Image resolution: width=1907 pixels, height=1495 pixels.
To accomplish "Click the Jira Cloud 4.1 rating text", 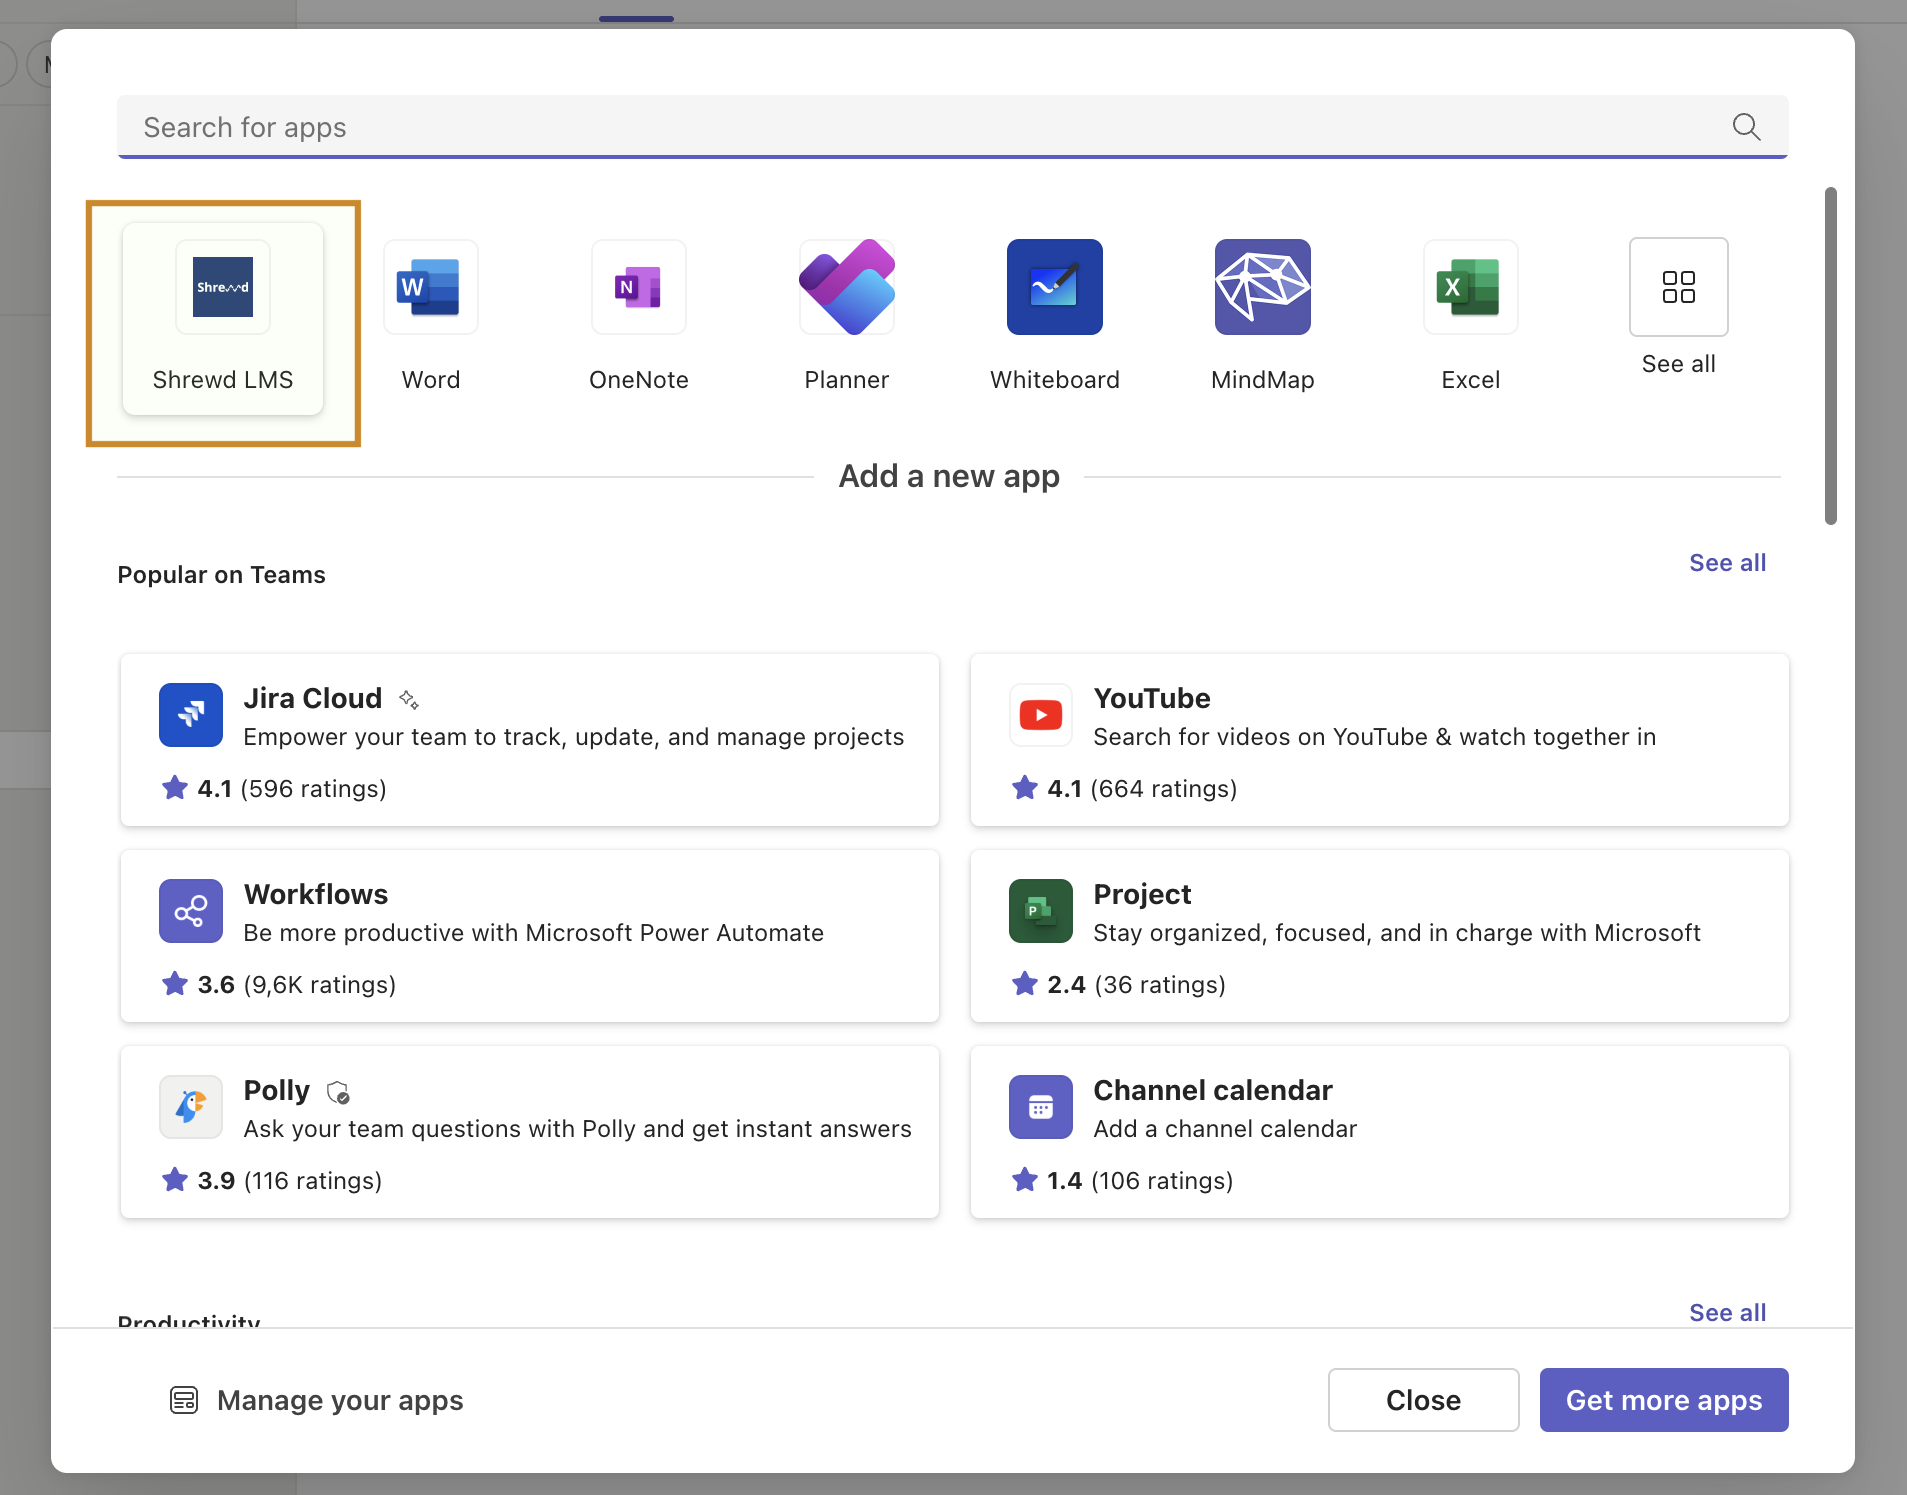I will (291, 788).
